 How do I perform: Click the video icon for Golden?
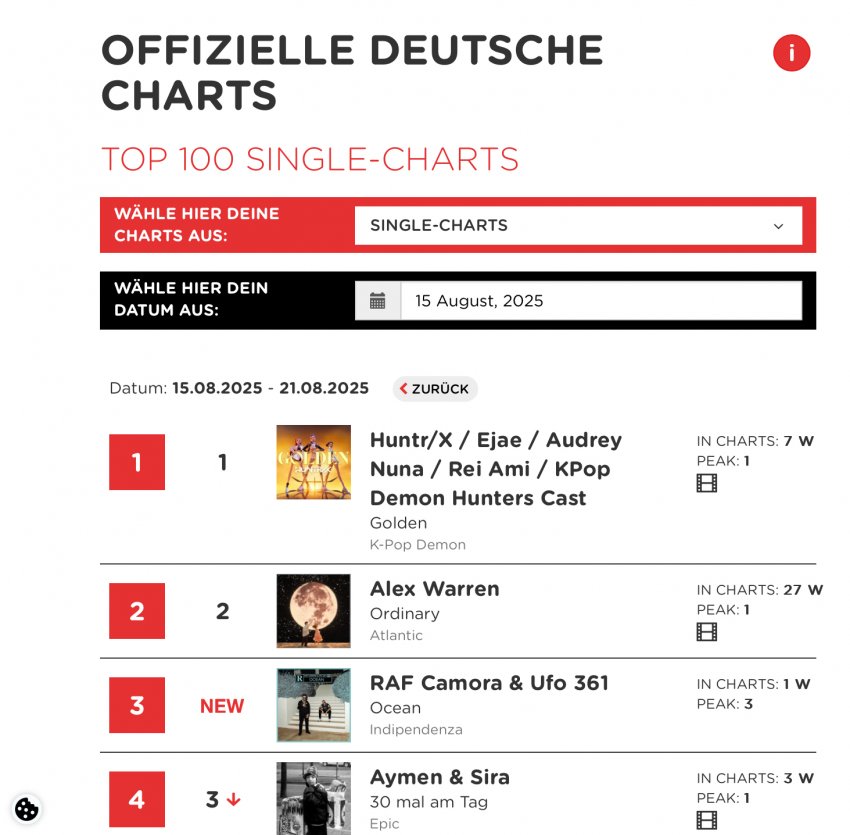click(x=707, y=484)
